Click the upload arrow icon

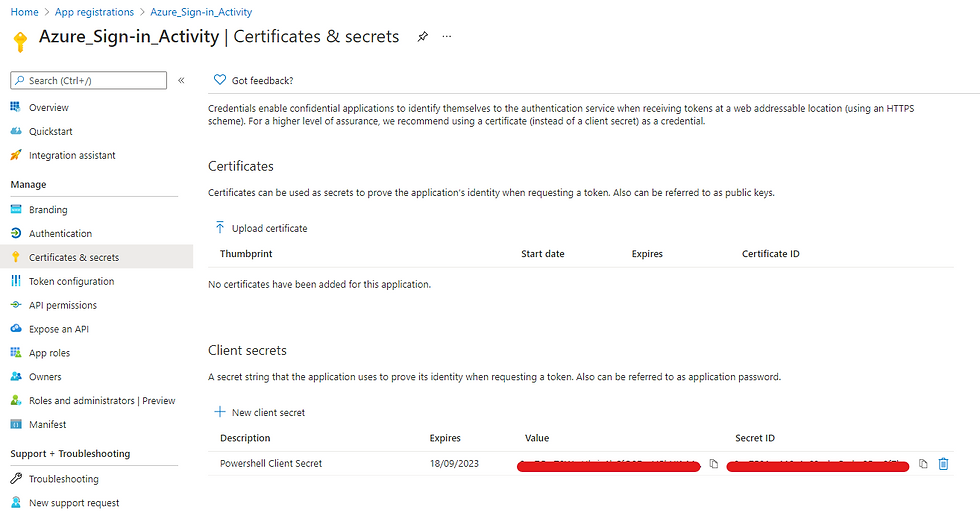click(219, 227)
